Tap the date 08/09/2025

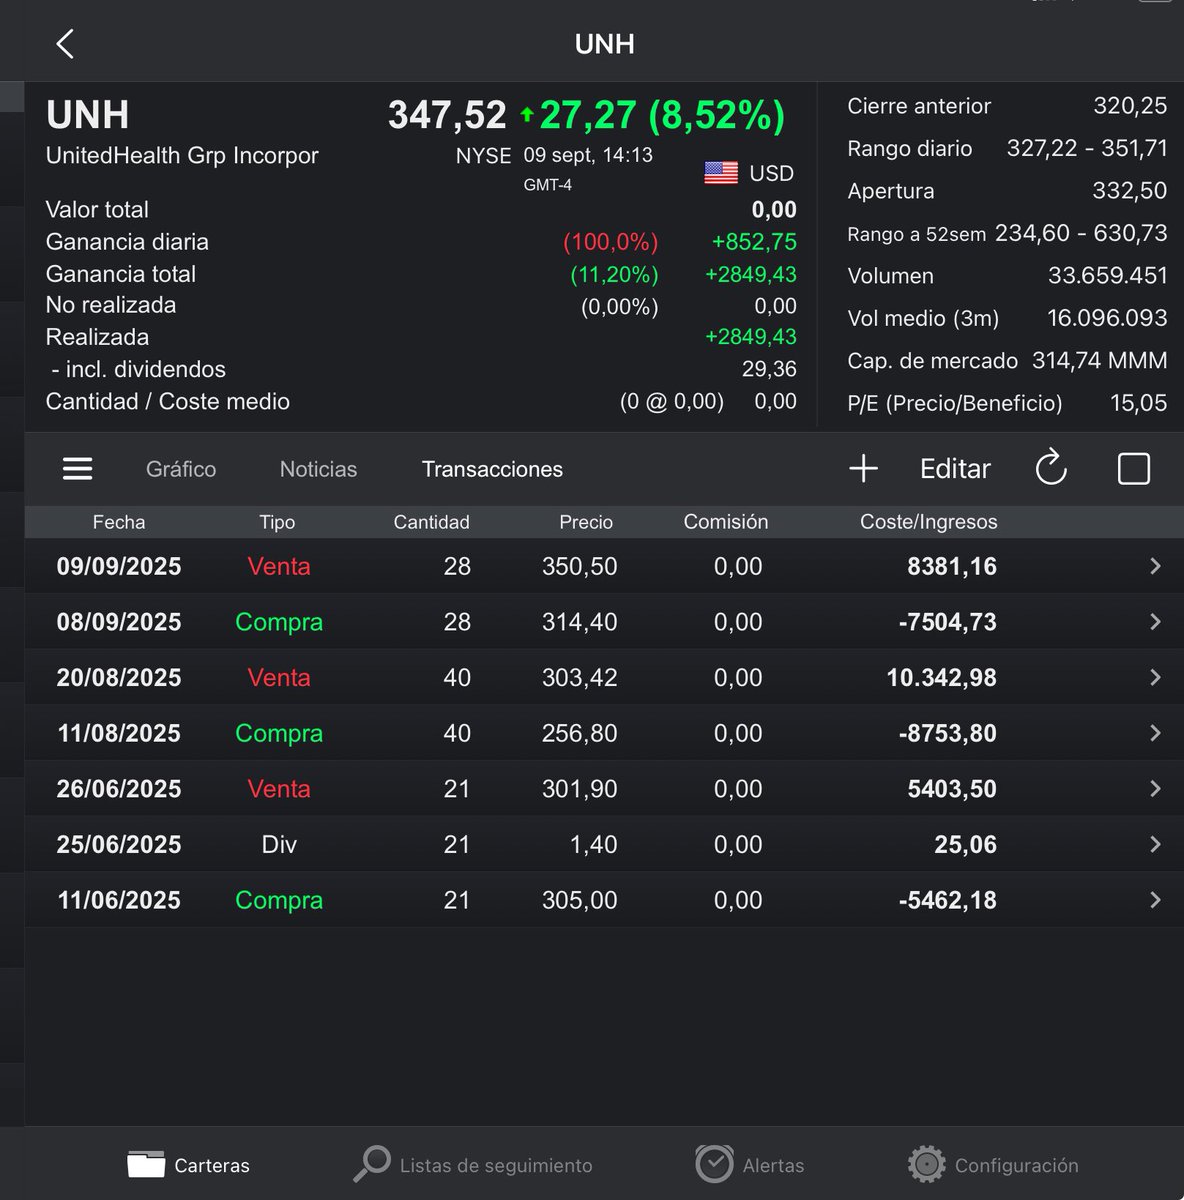pyautogui.click(x=119, y=622)
